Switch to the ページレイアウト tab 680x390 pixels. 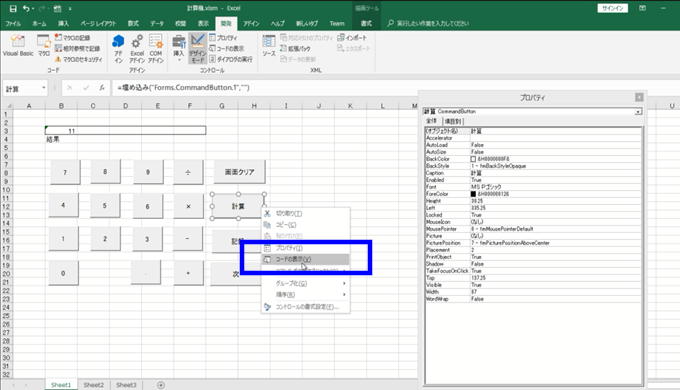click(98, 23)
